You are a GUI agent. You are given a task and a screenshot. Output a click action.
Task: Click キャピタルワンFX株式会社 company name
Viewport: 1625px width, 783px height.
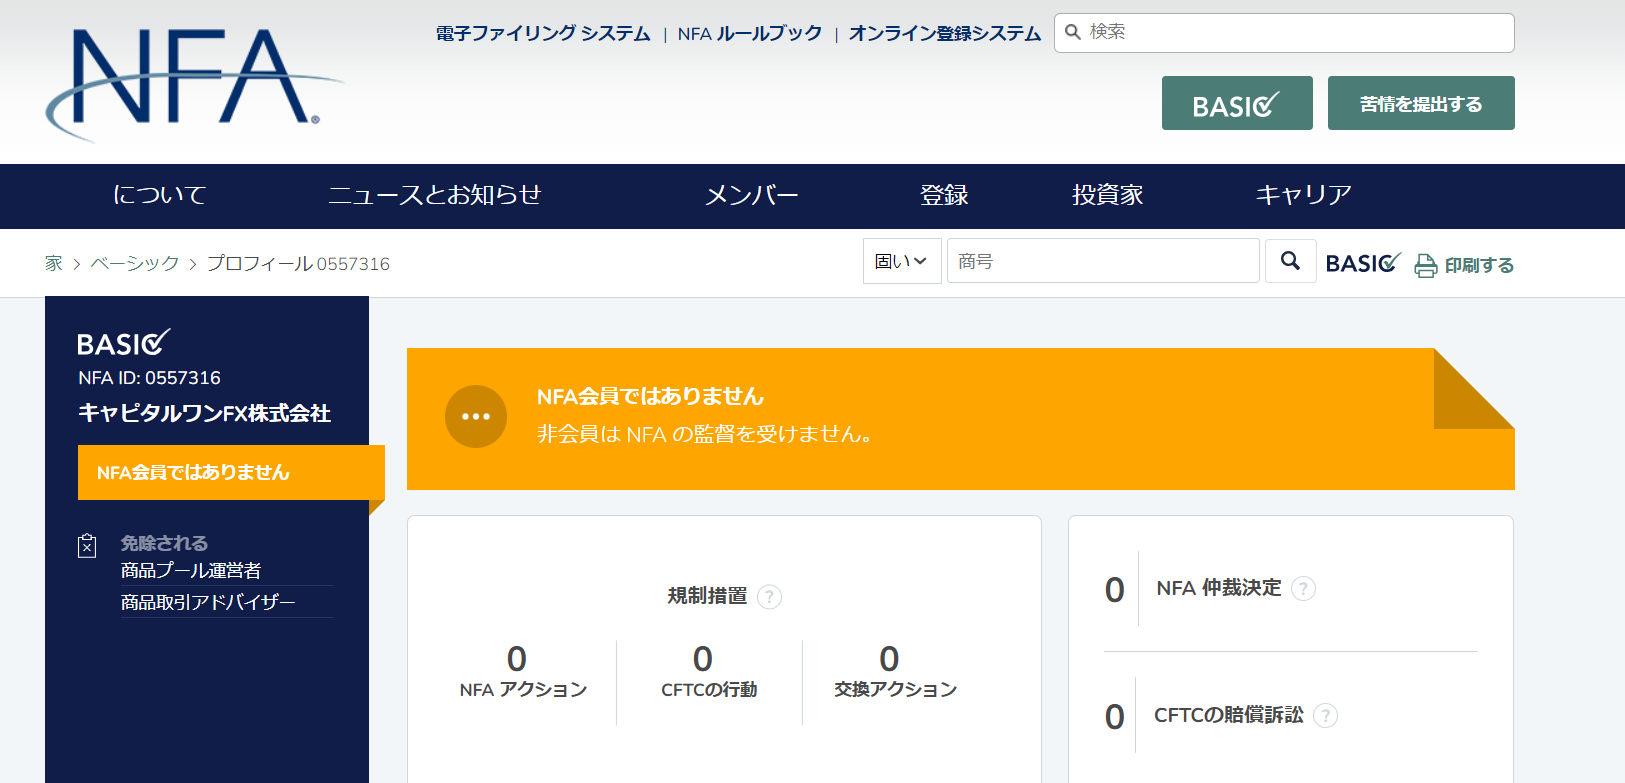[x=205, y=413]
